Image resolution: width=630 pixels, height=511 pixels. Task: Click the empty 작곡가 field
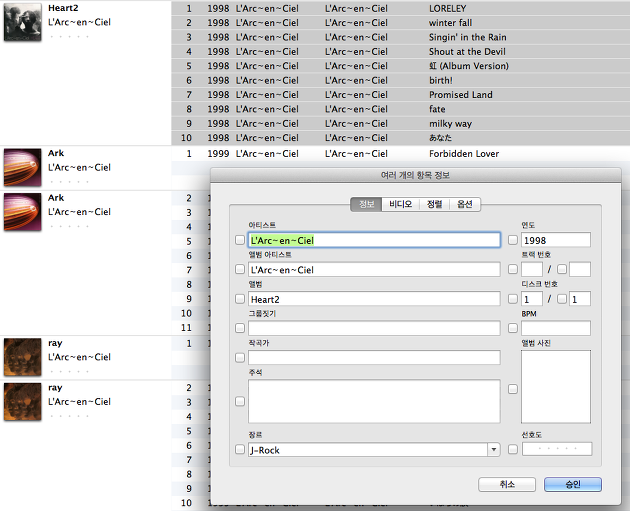point(374,358)
